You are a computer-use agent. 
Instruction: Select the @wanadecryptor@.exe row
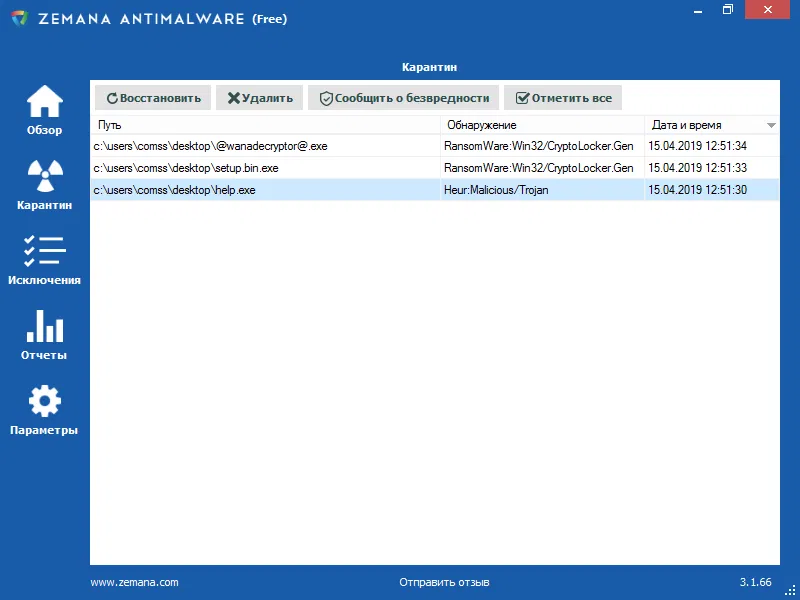435,146
